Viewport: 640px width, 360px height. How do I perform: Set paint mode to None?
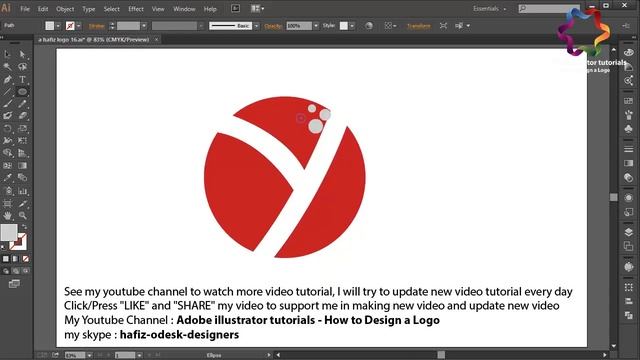pos(25,259)
